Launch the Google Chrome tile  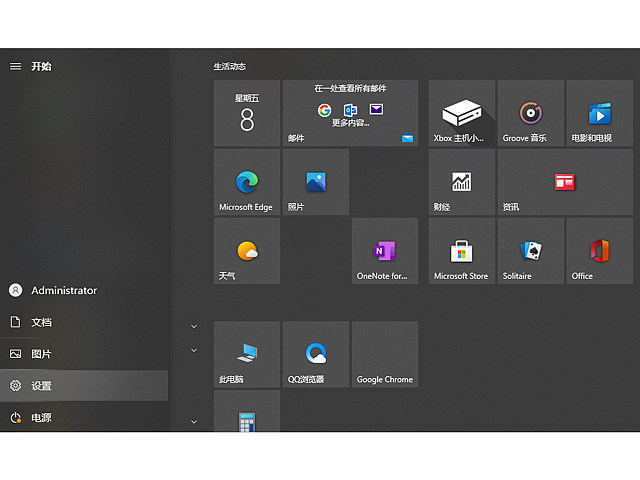(x=385, y=354)
